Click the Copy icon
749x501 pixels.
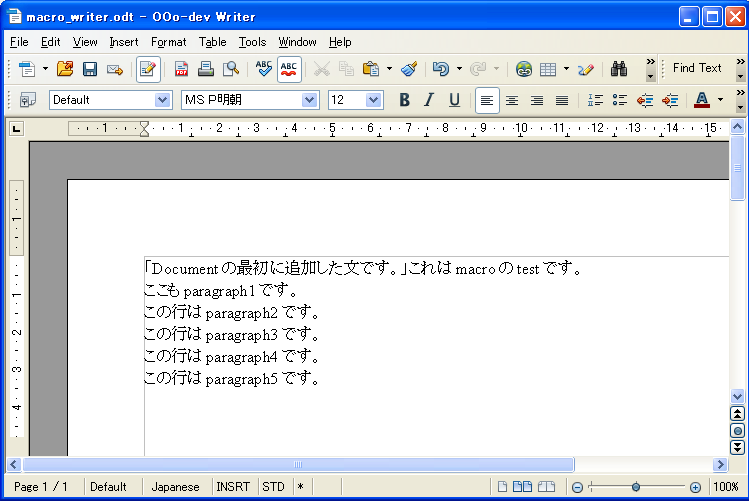[346, 69]
